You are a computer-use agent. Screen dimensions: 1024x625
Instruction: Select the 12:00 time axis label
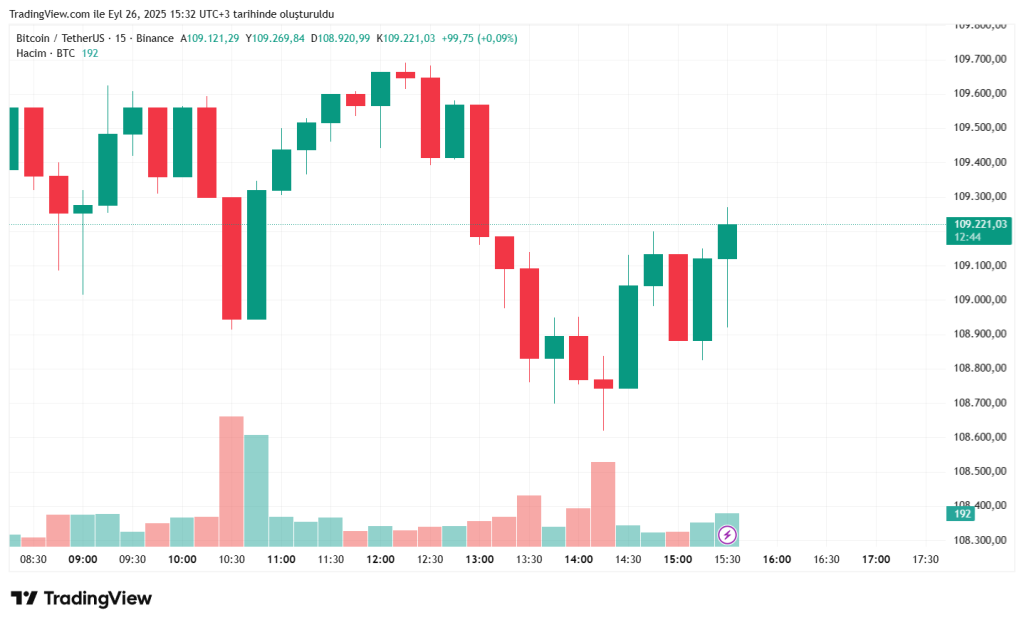pos(380,560)
